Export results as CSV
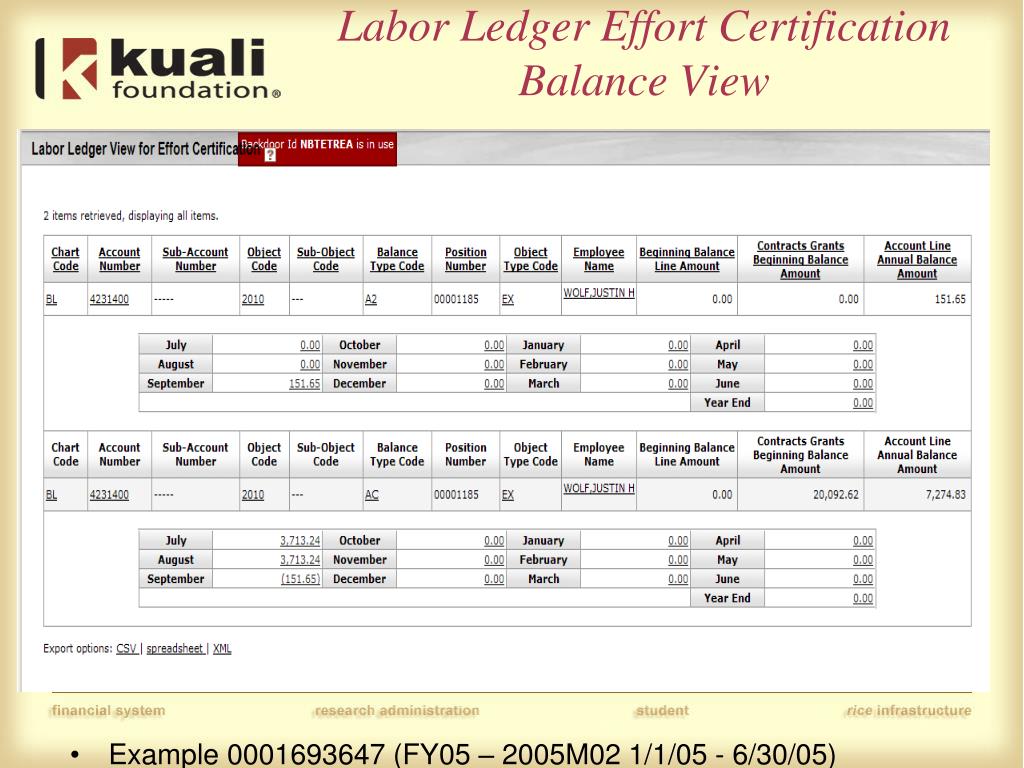Image resolution: width=1024 pixels, height=768 pixels. point(127,648)
